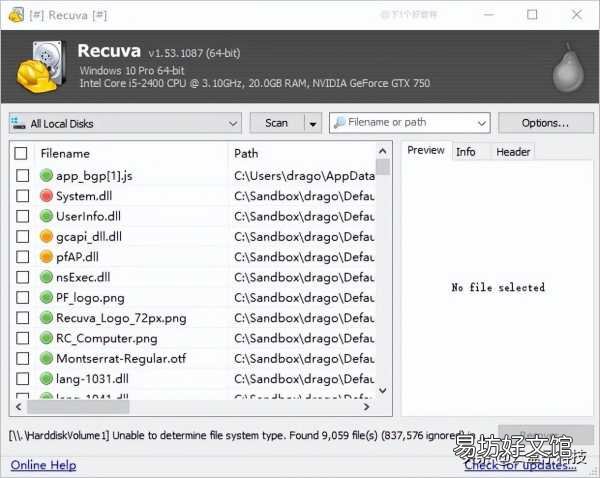Click the Piriform pear logo
This screenshot has height=478, width=600.
(x=568, y=68)
